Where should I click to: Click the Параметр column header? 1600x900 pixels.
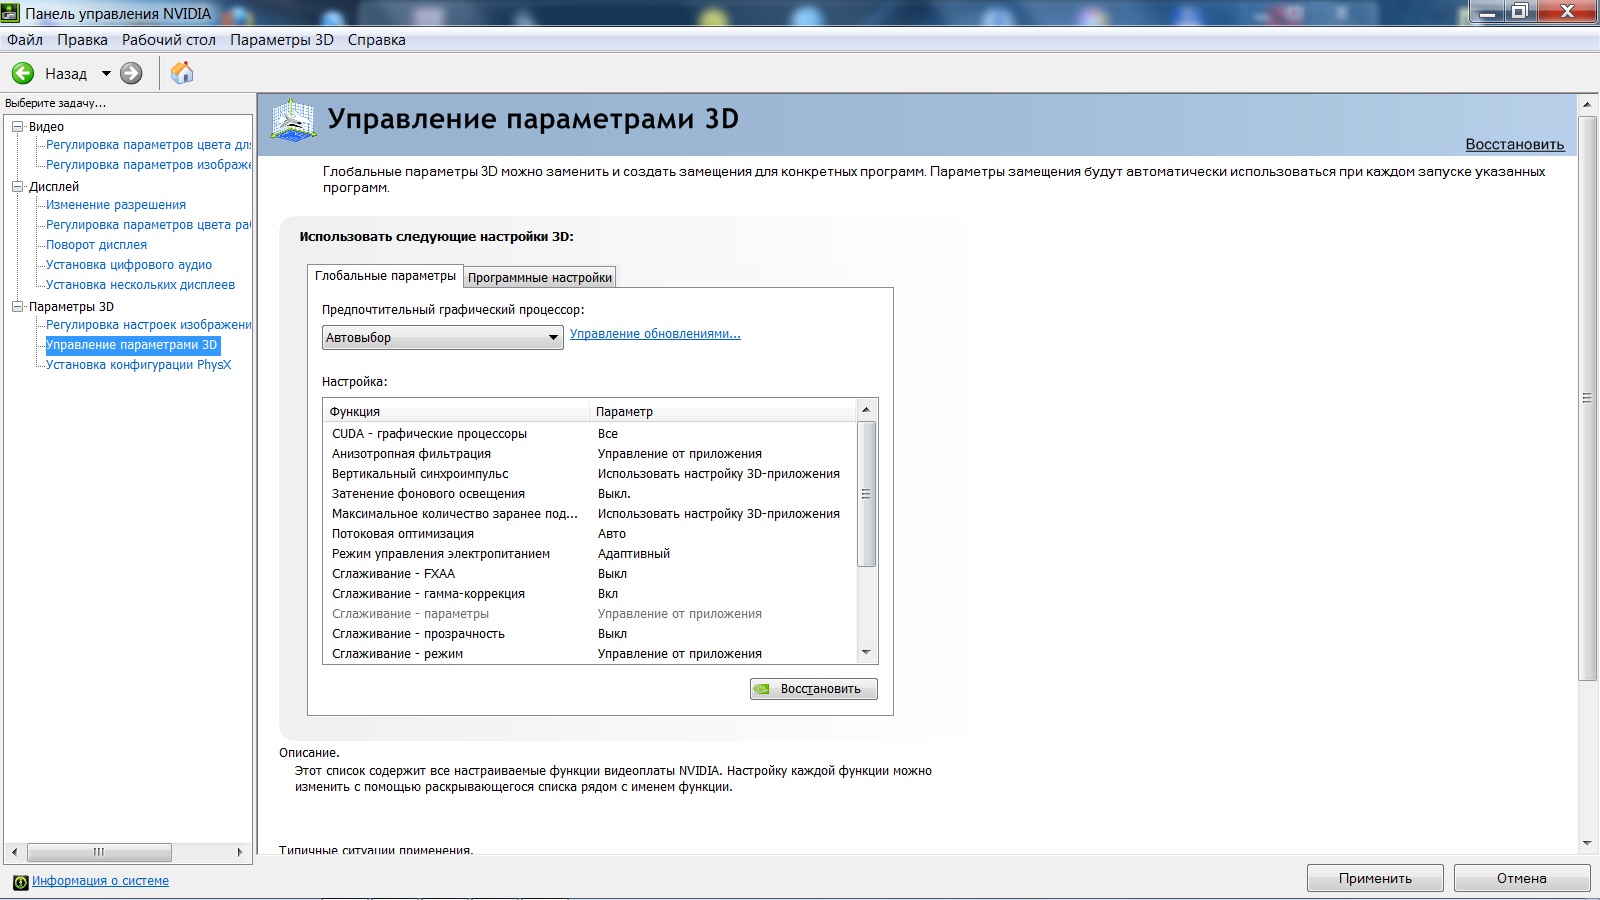click(723, 411)
